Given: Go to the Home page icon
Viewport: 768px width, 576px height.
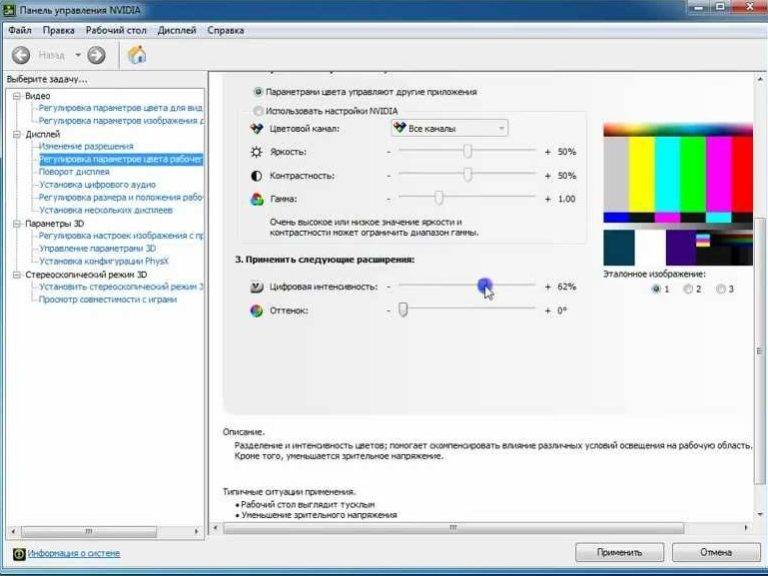Looking at the screenshot, I should [x=137, y=55].
